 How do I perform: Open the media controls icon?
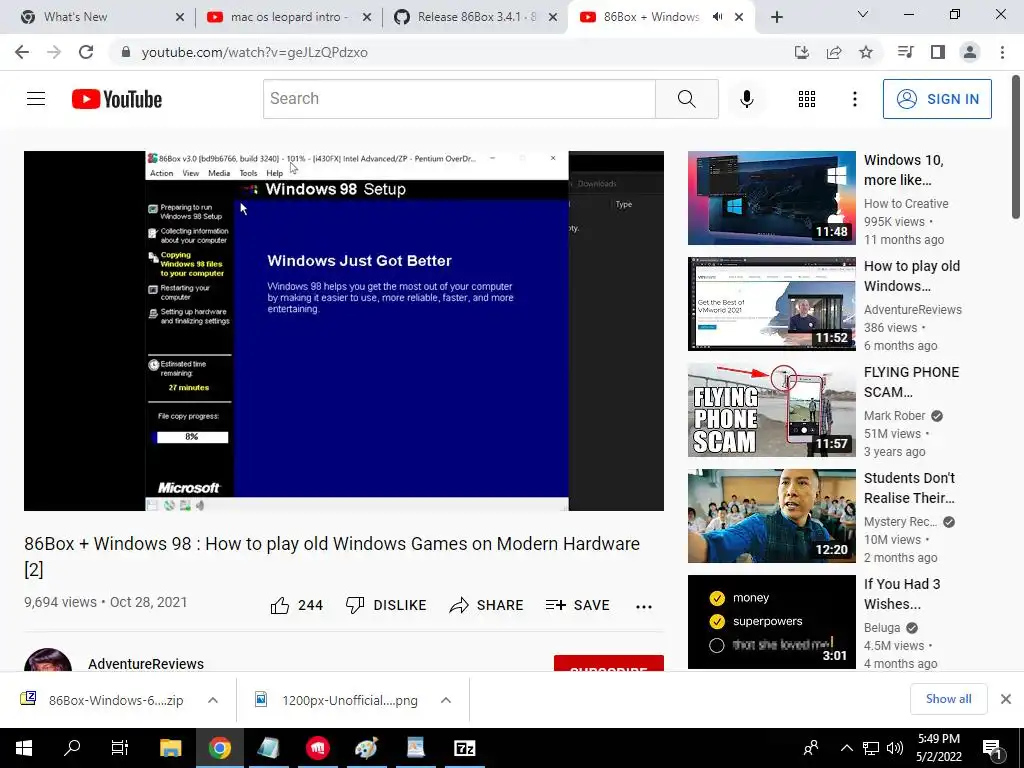(x=905, y=52)
